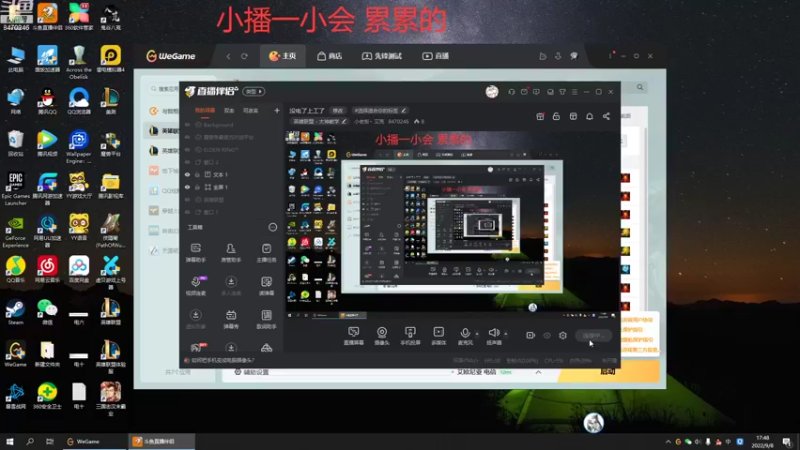800x450 pixels.
Task: Add the 手机投屏 phone casting source
Action: (410, 336)
